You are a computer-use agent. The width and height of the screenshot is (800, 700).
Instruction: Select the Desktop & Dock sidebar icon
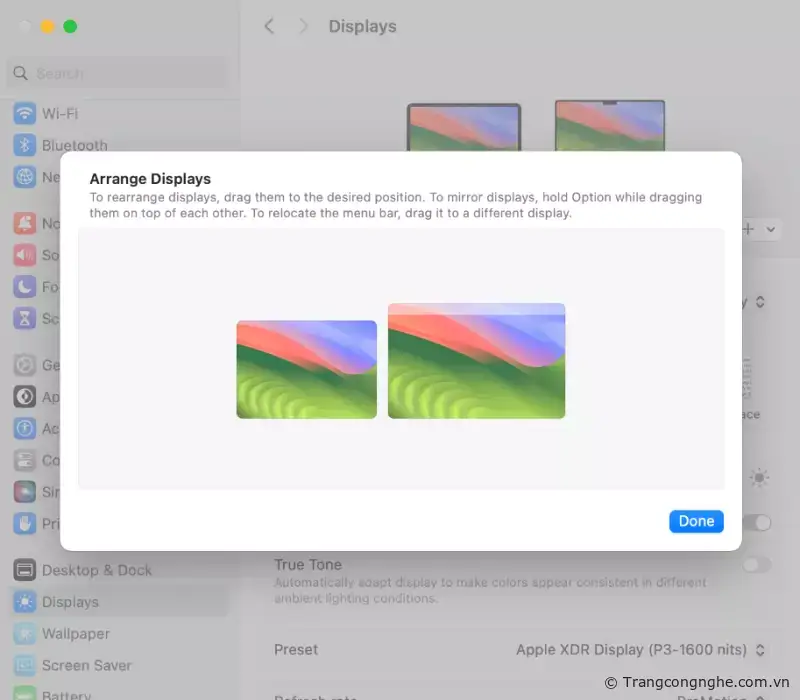tap(24, 570)
